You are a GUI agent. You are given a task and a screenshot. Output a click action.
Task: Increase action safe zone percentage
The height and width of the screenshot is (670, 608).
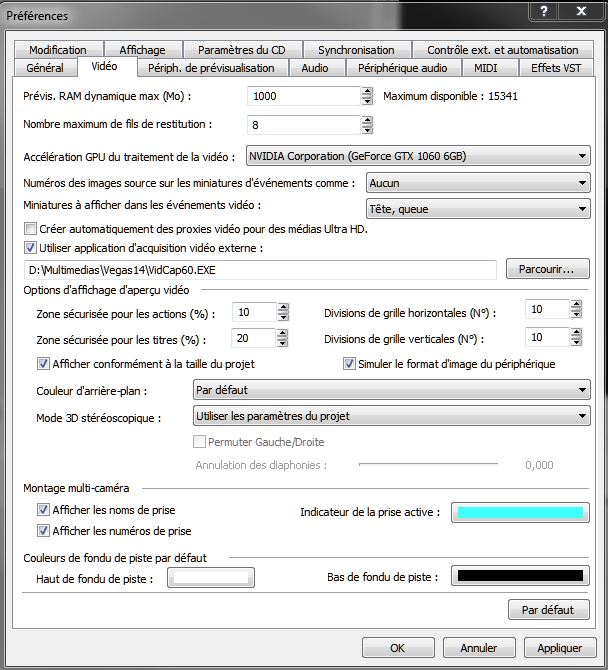pos(283,307)
